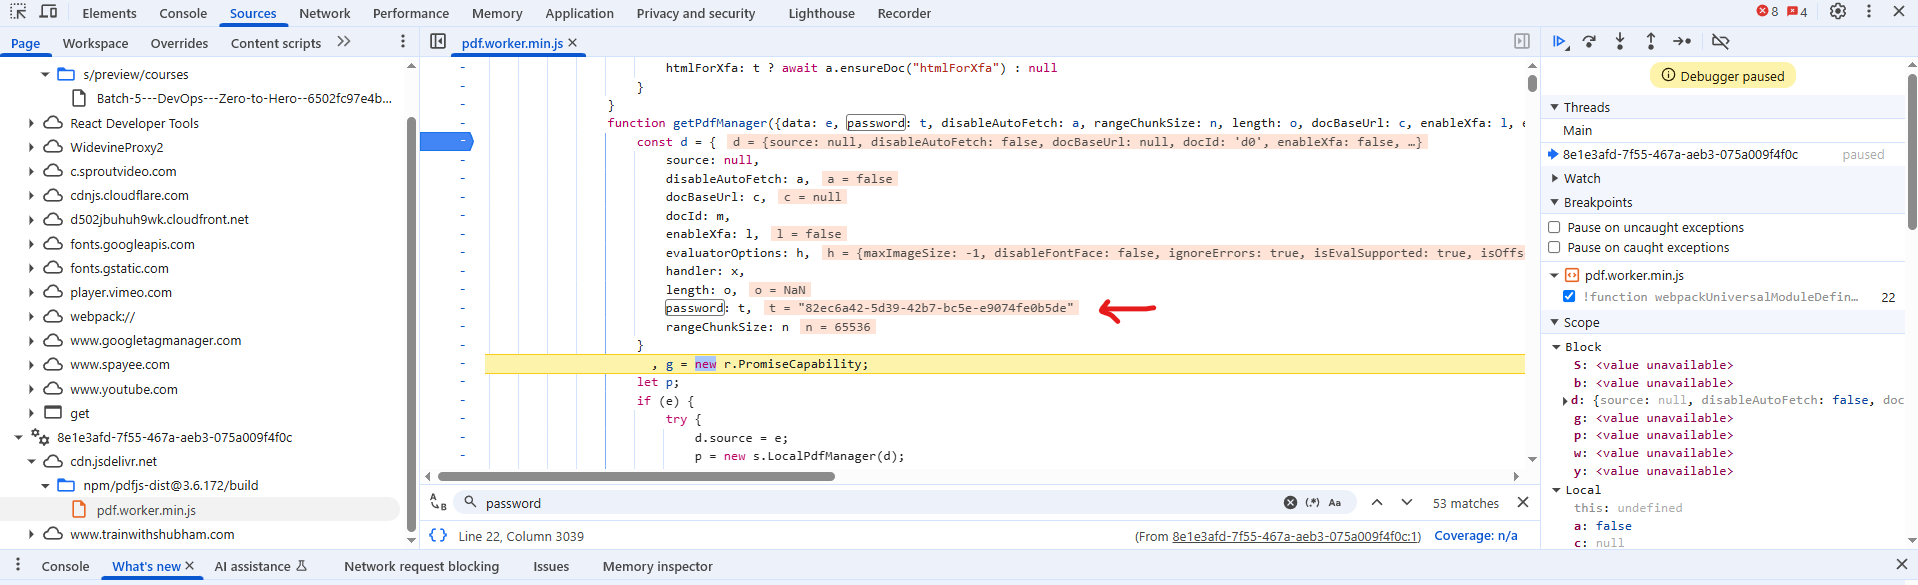
Task: Clear the search field text
Action: (1290, 503)
